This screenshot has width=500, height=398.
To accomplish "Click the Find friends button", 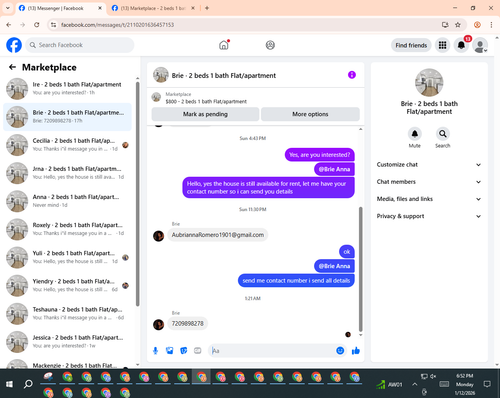I will click(411, 45).
